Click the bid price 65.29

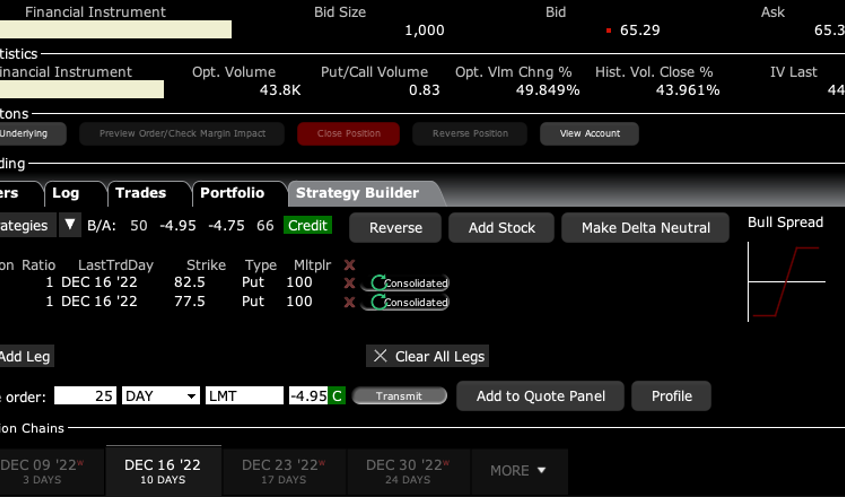tap(640, 30)
